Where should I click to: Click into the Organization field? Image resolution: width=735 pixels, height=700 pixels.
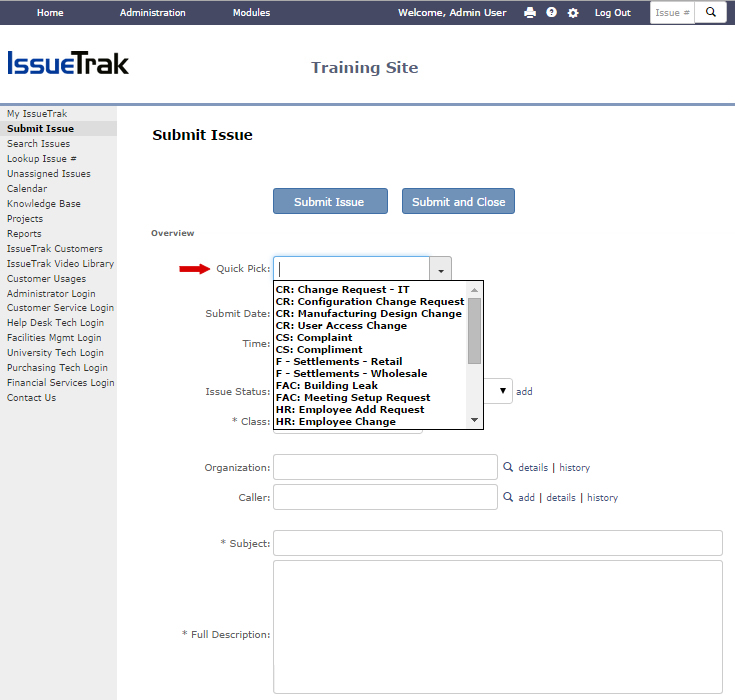pyautogui.click(x=385, y=467)
